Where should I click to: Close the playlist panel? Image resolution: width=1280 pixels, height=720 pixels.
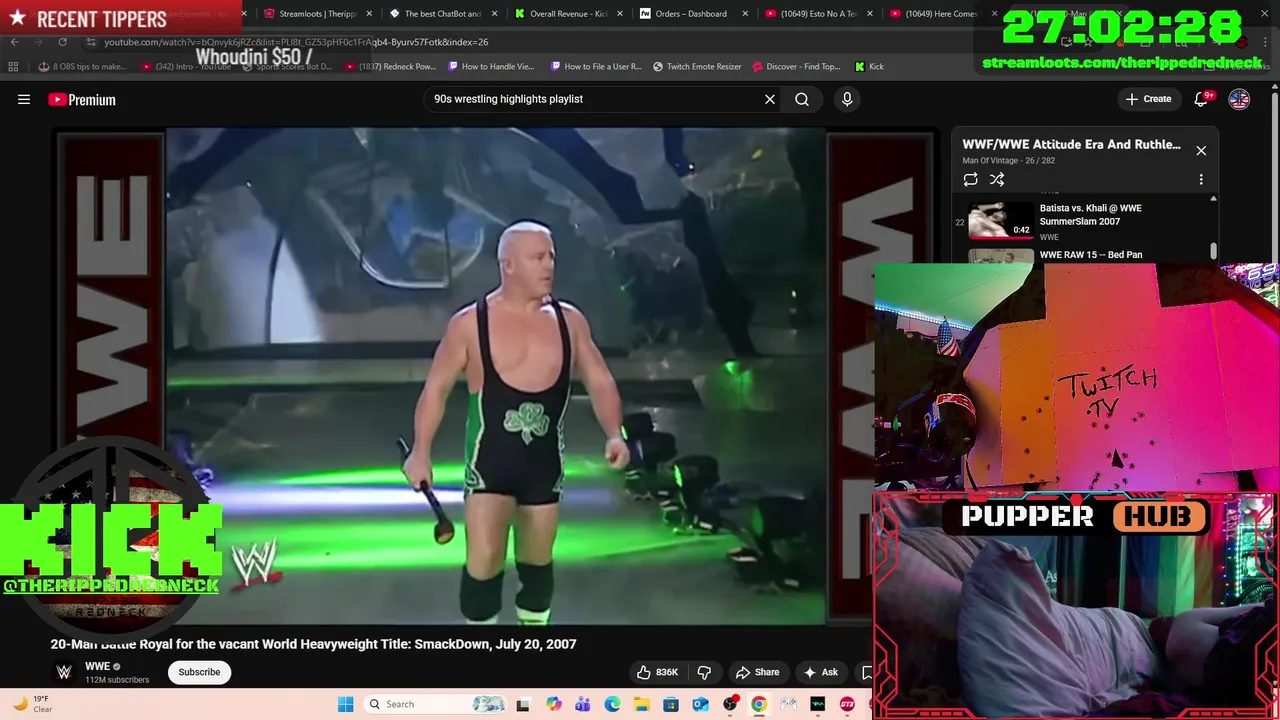(1201, 150)
